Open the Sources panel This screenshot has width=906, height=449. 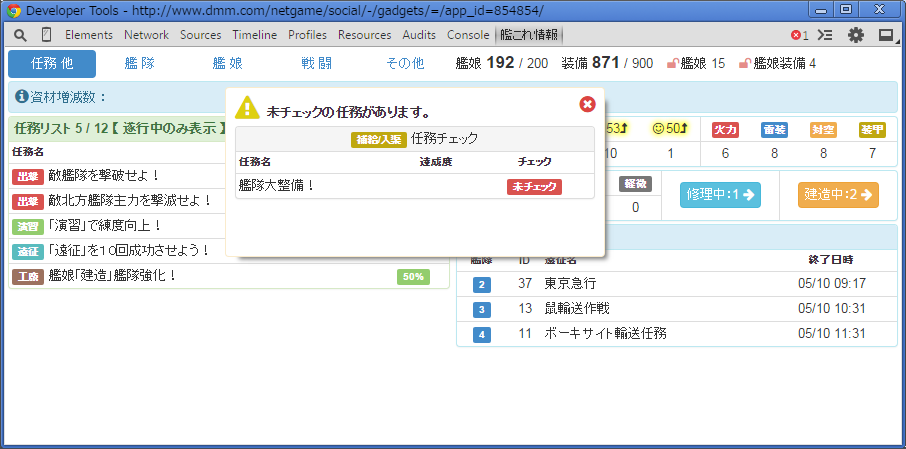click(200, 35)
